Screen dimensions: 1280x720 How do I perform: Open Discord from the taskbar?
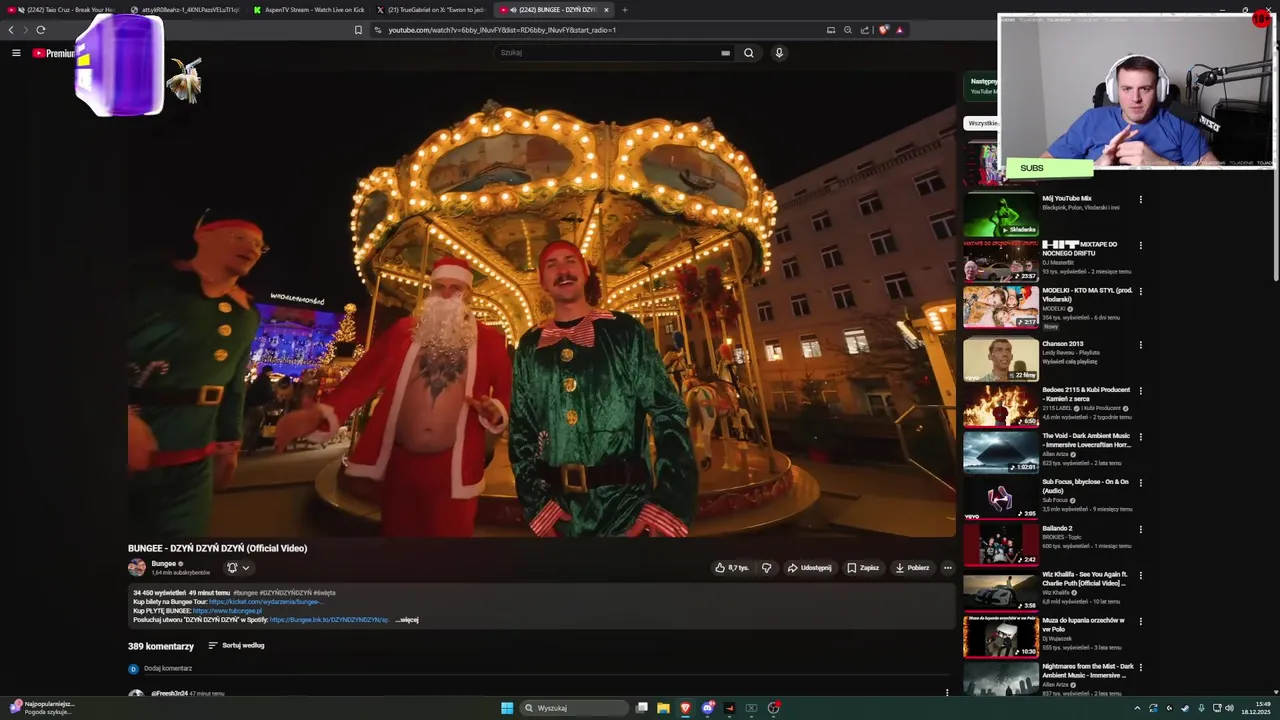(707, 708)
